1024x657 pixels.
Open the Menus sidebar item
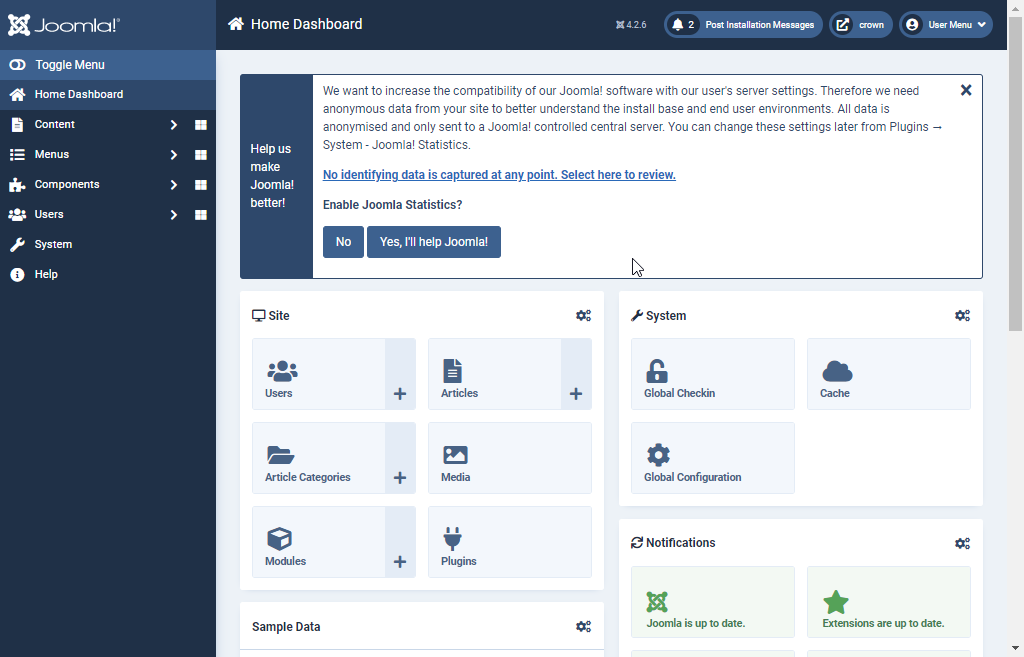pos(52,155)
